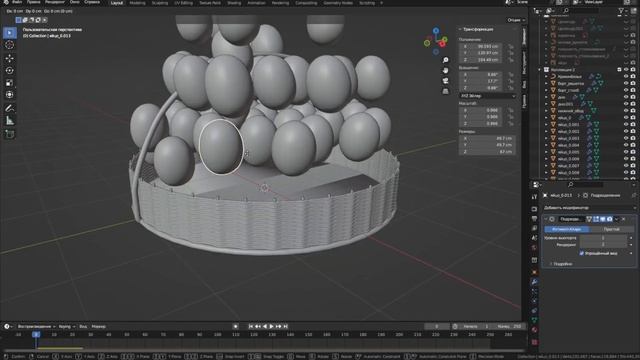Click the outliner filter funnel icon
This screenshot has height=360, width=640.
coord(621,11)
